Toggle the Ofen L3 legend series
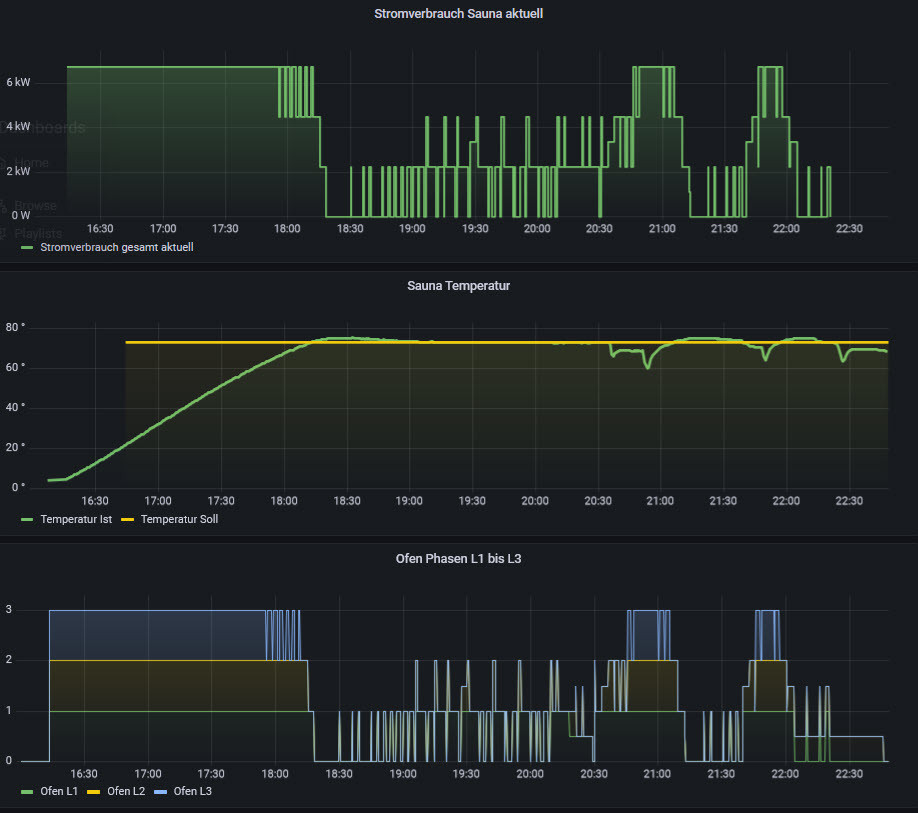The width and height of the screenshot is (918, 813). pyautogui.click(x=193, y=791)
